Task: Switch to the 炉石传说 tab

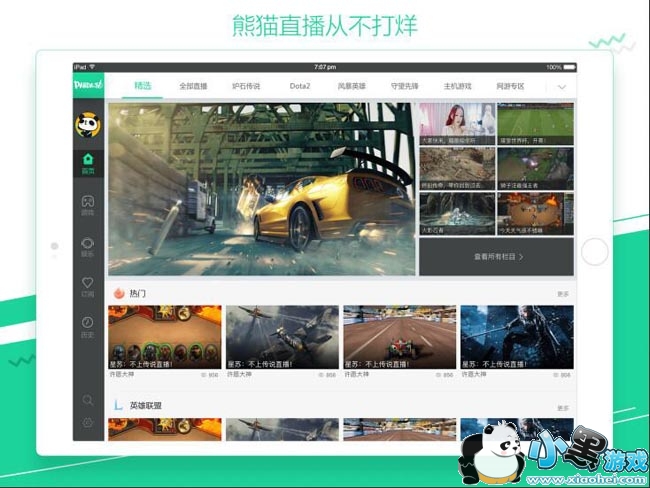Action: pos(246,86)
